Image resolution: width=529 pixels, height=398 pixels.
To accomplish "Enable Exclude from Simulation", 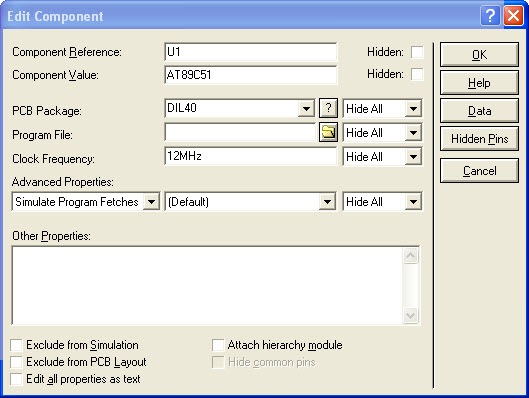I will [x=16, y=345].
